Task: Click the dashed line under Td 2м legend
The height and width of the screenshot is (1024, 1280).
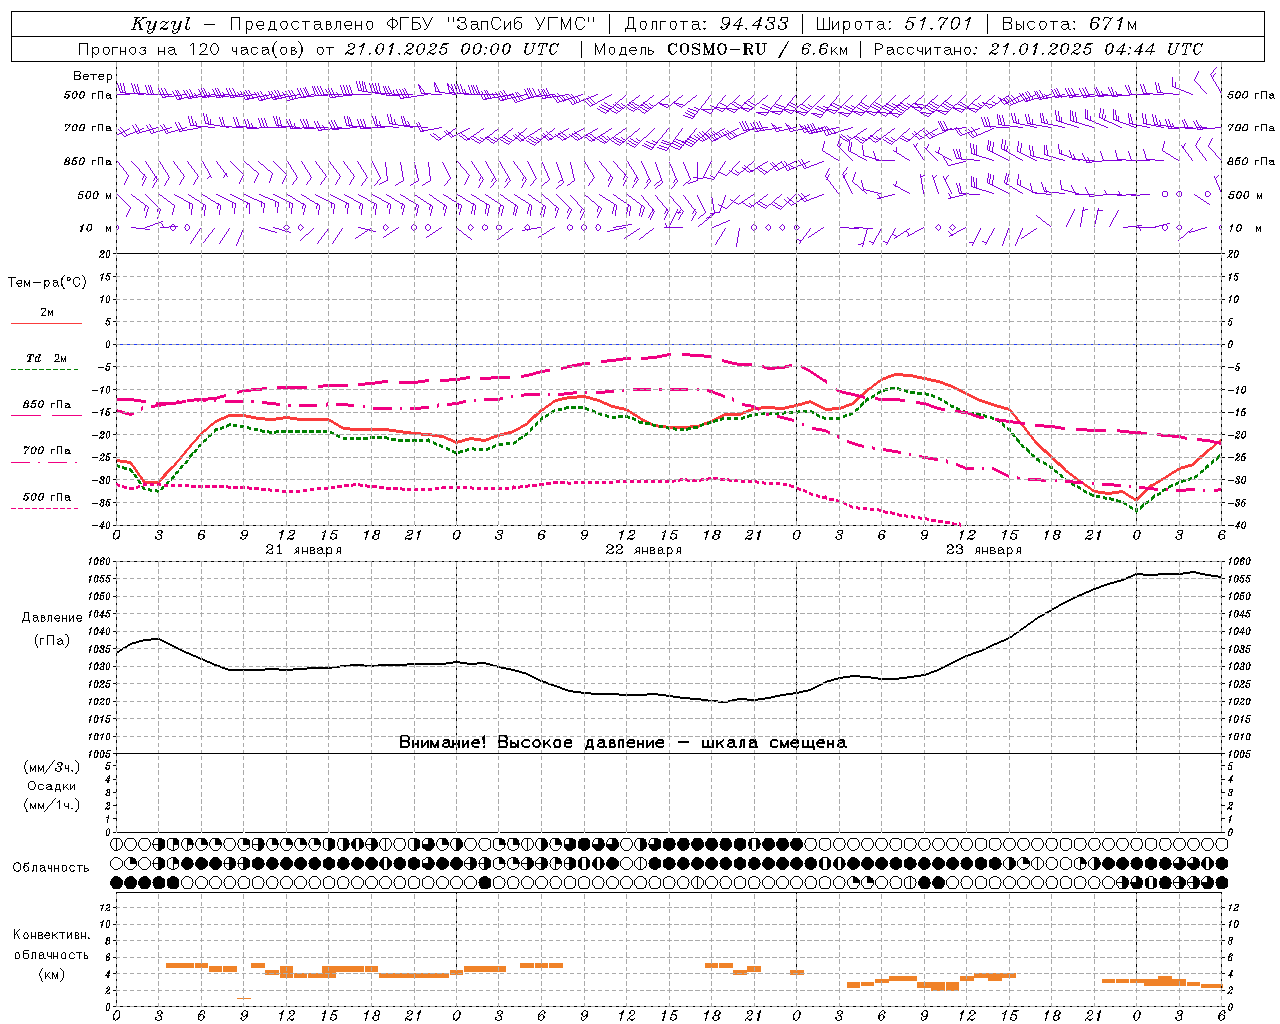Action: (44, 370)
